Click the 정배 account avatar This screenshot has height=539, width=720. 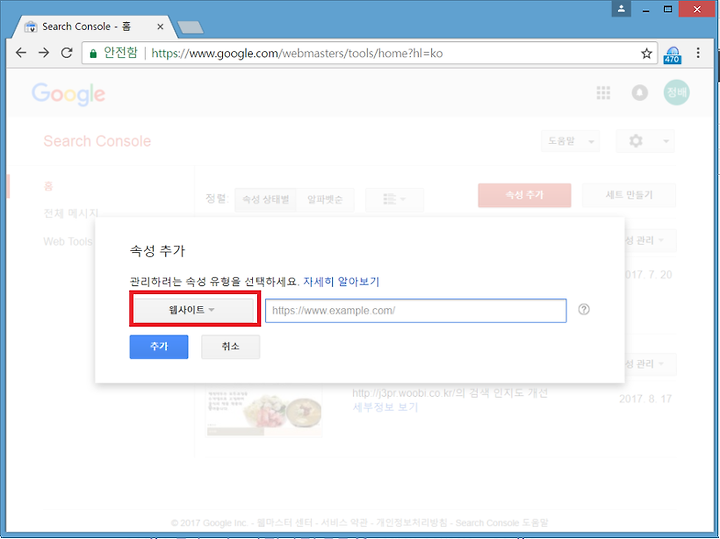[x=676, y=92]
